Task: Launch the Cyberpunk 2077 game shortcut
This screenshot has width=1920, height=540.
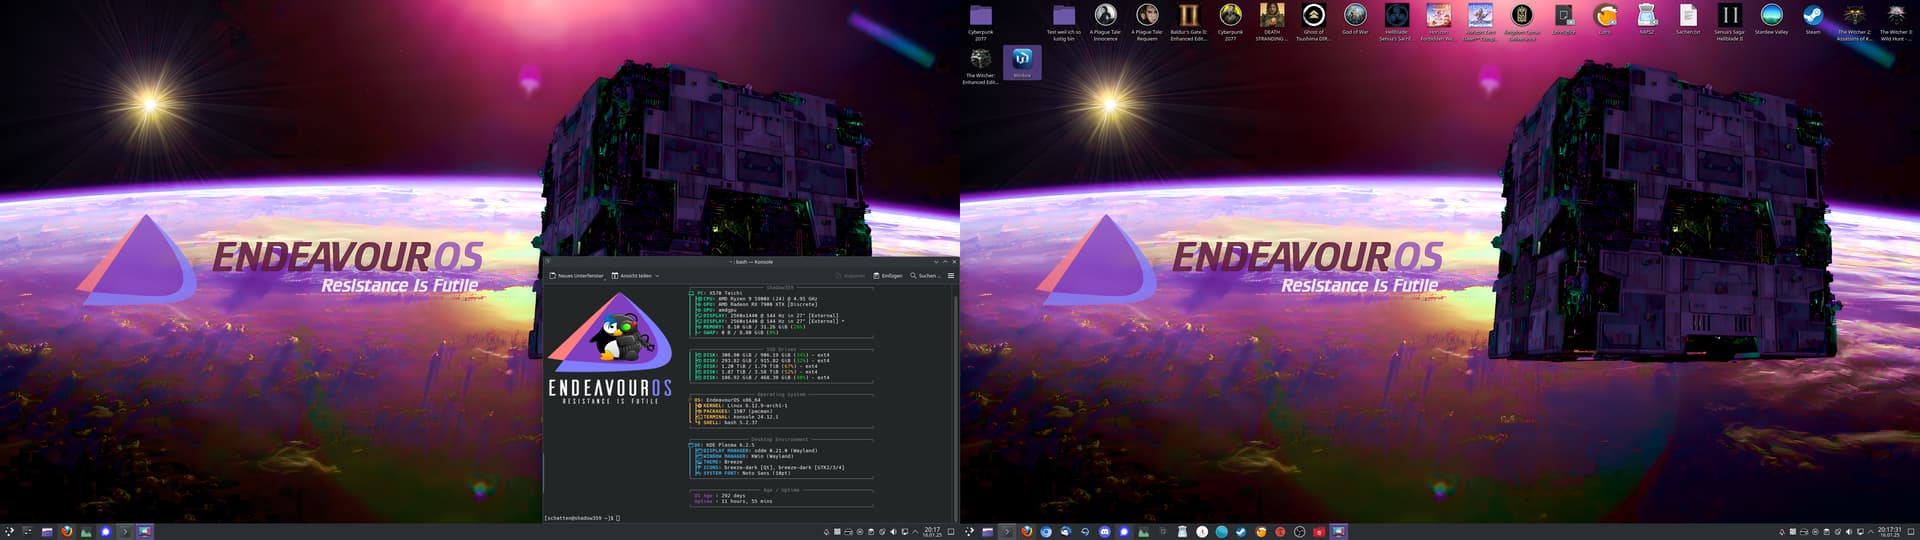Action: pyautogui.click(x=1230, y=21)
